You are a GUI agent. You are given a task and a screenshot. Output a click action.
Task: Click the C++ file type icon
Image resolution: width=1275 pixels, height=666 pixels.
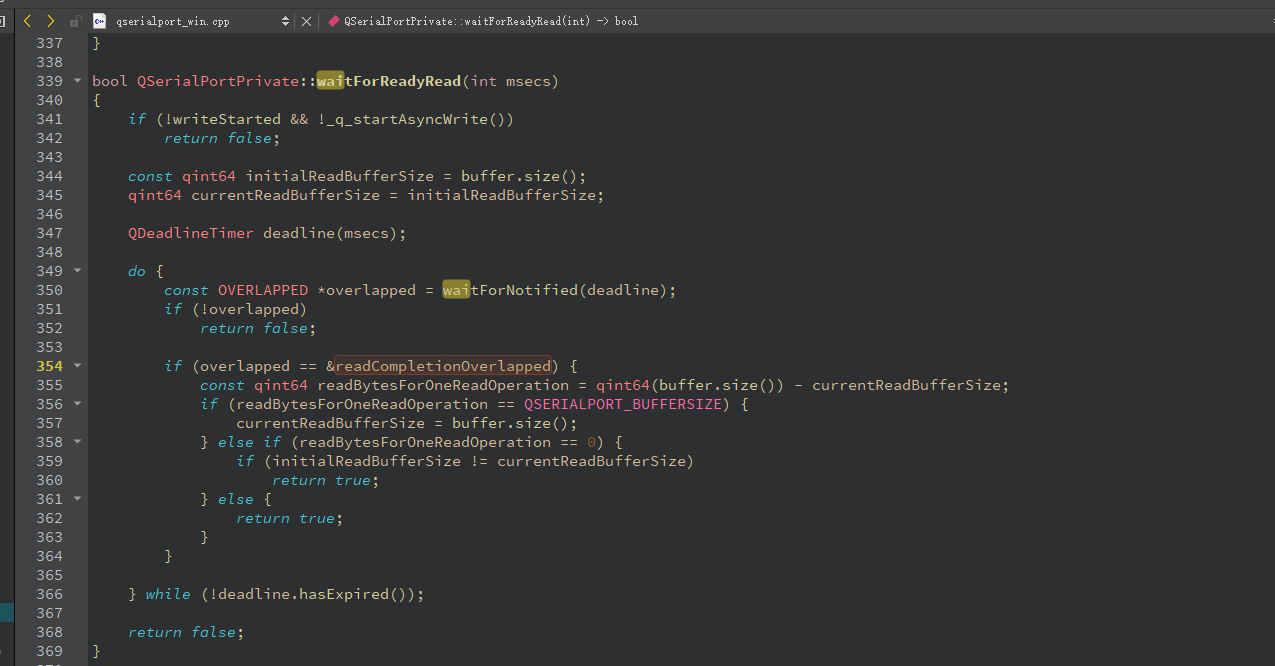pyautogui.click(x=99, y=20)
